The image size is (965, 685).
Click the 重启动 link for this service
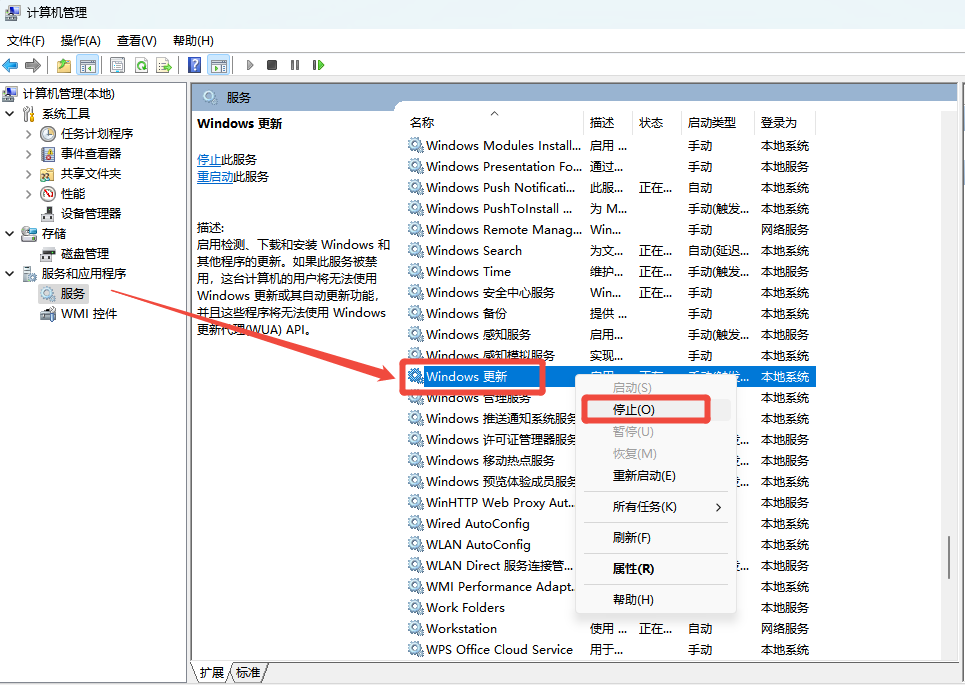pos(215,177)
